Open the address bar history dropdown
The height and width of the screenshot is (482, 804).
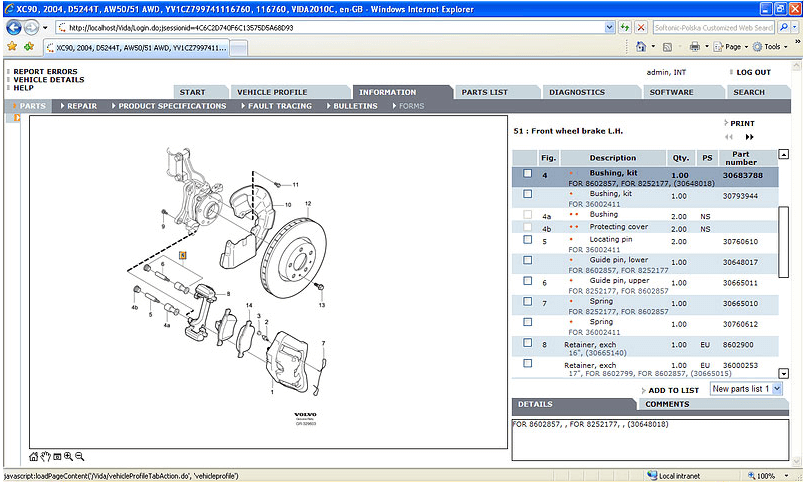coord(609,27)
